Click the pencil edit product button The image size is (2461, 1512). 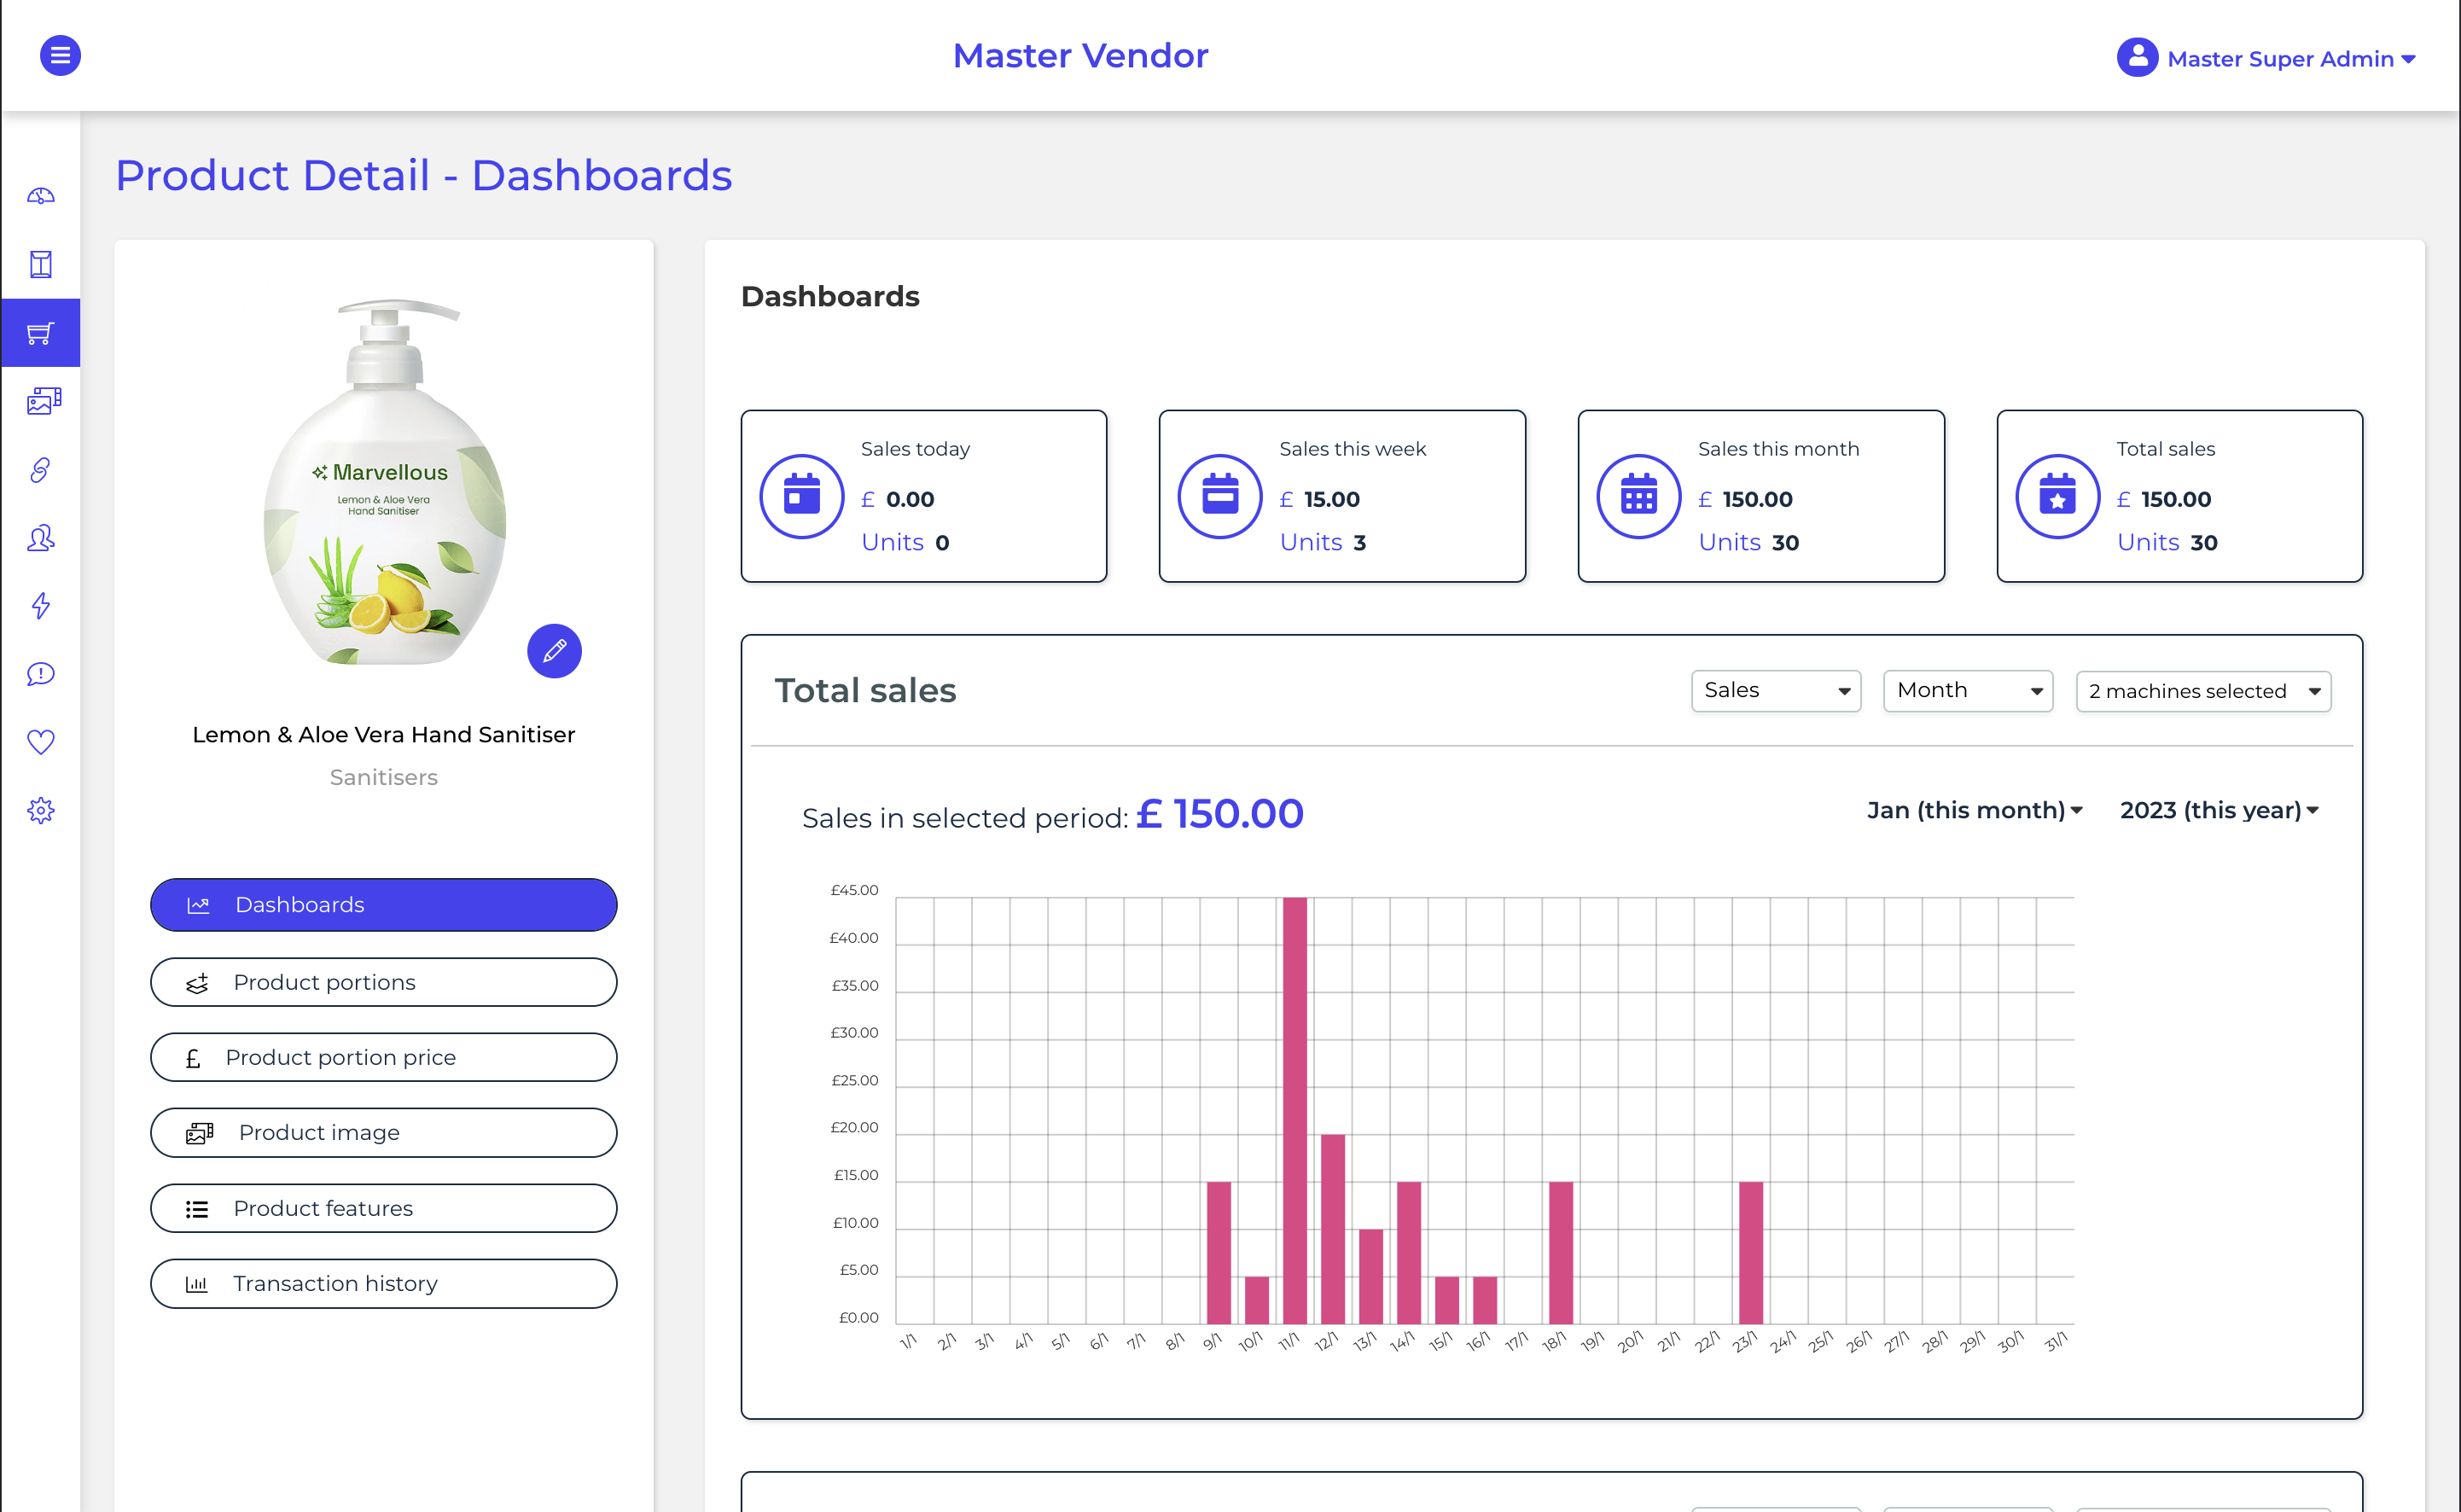(554, 652)
